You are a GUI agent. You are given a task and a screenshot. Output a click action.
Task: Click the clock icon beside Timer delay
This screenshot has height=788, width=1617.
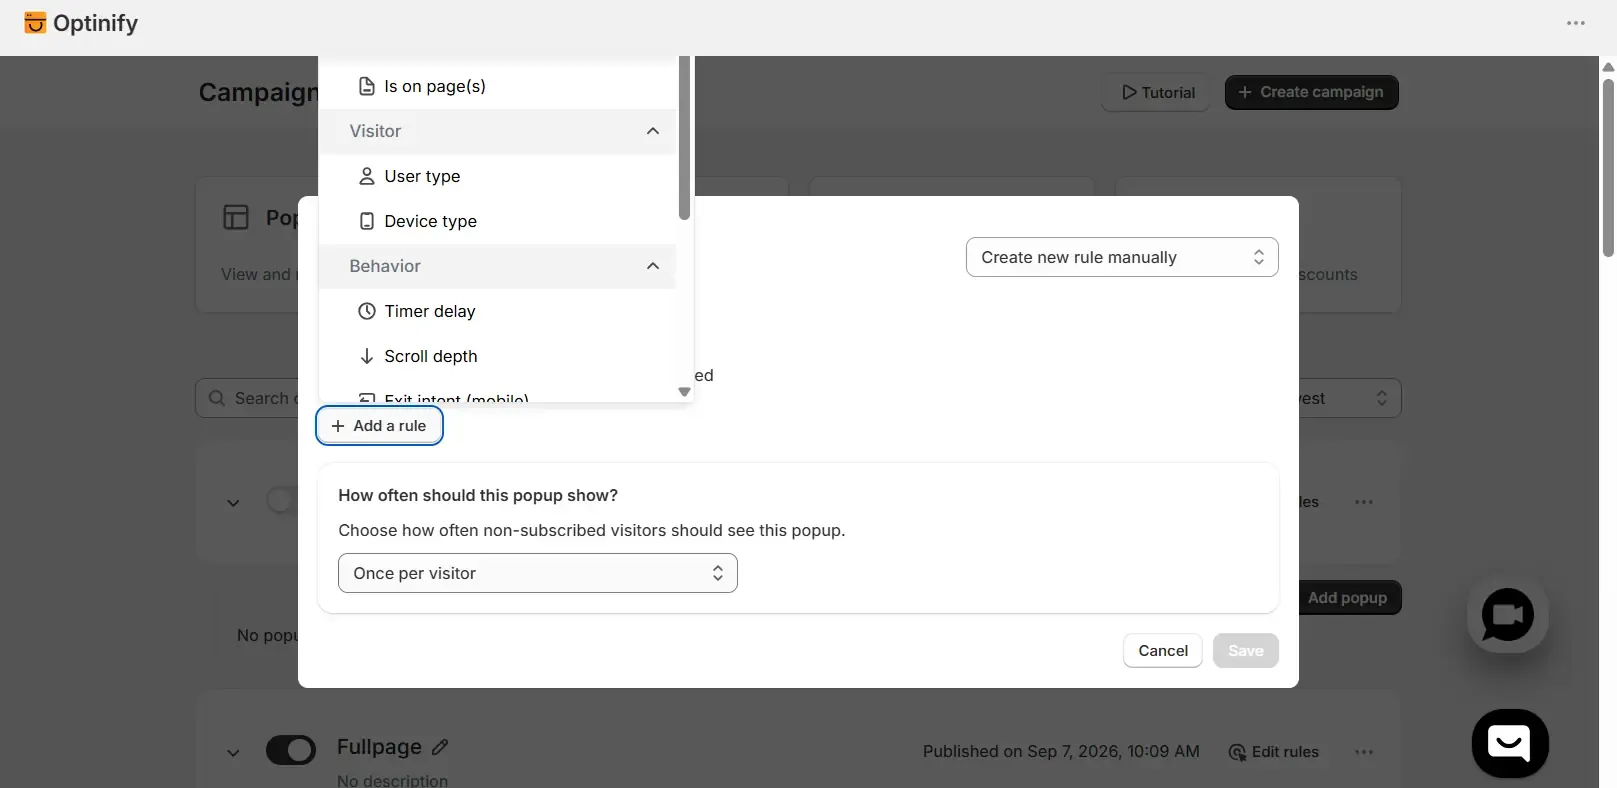click(x=367, y=311)
